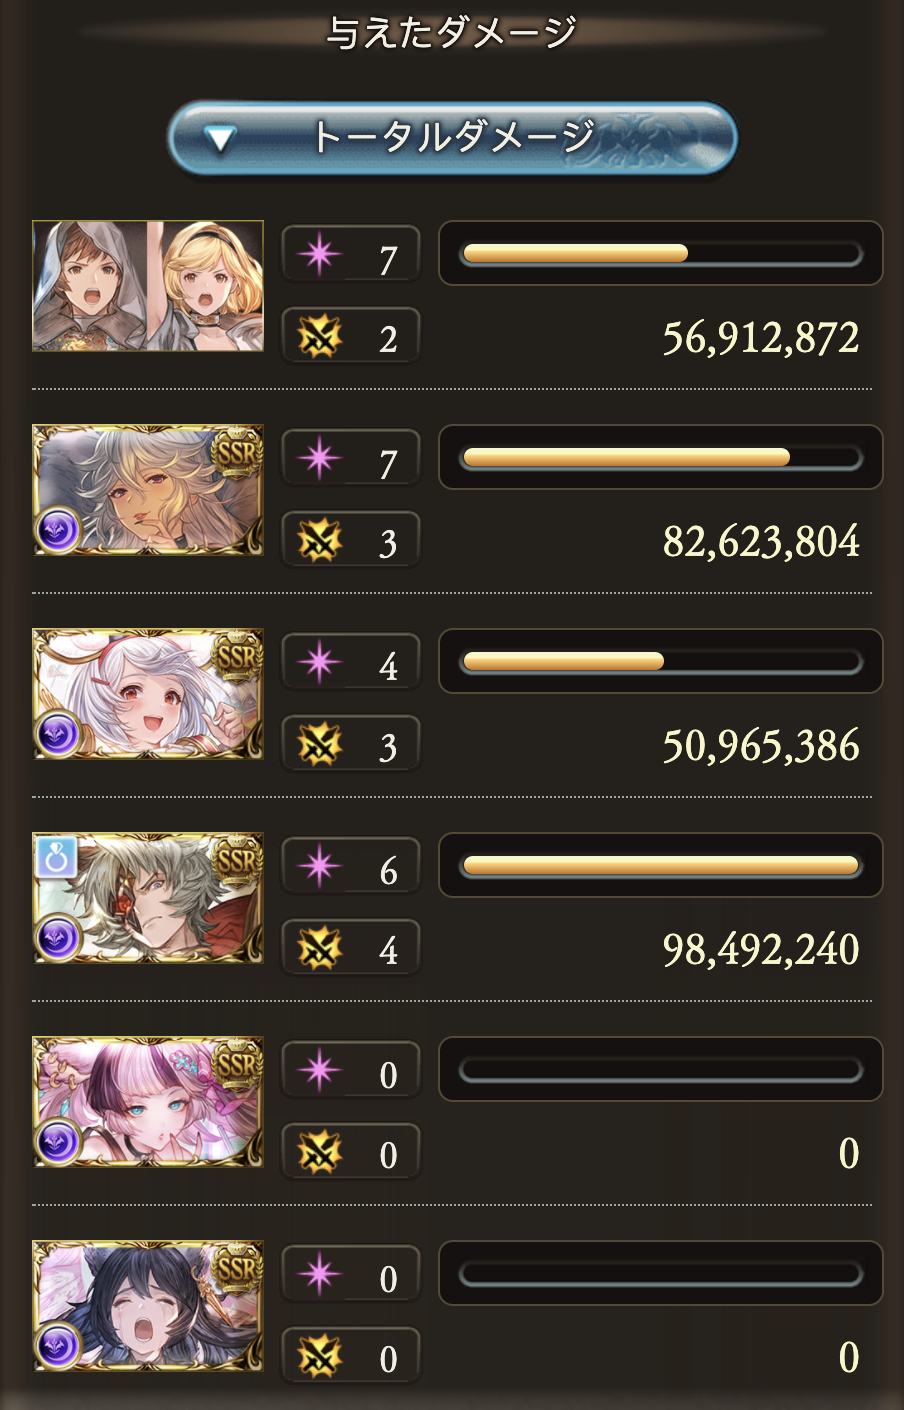Click the full damage bar above 98,492,240
The width and height of the screenshot is (904, 1410).
click(661, 866)
